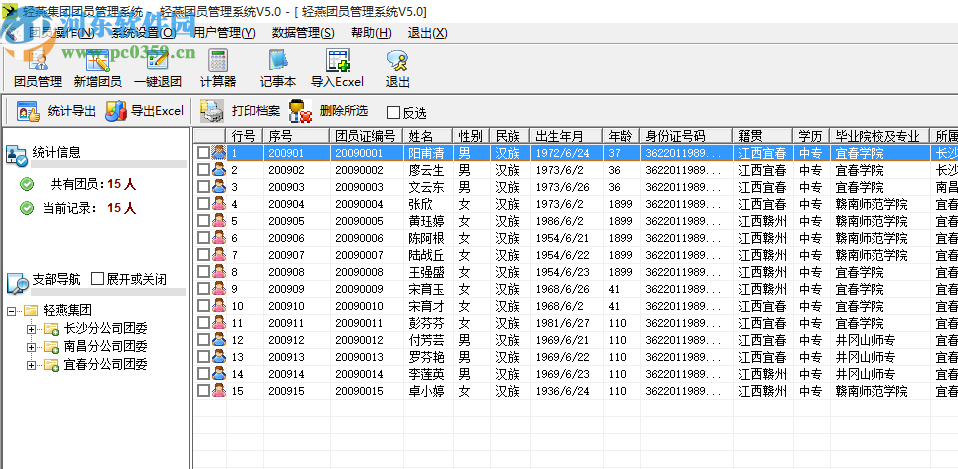Toggle the 展开或关闭 checkbox
The height and width of the screenshot is (469, 958).
97,279
